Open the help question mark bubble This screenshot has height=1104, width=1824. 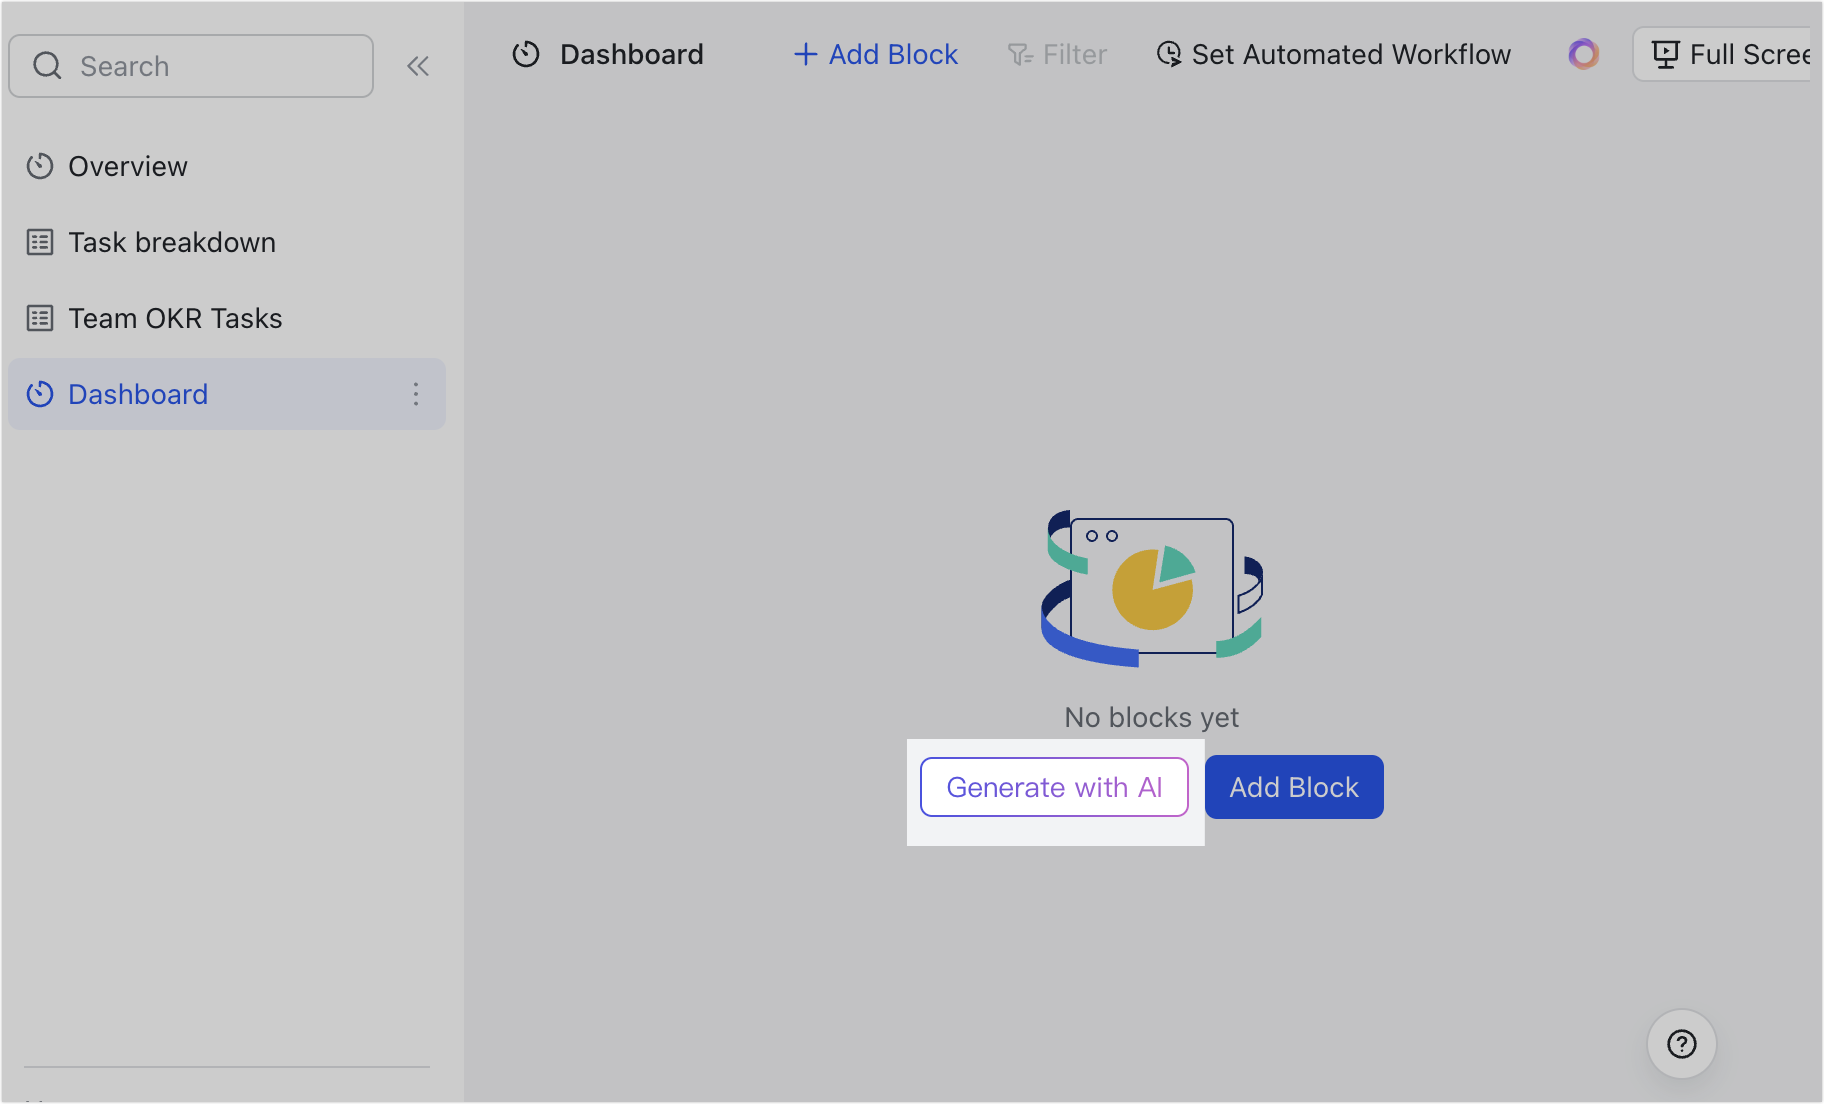pyautogui.click(x=1681, y=1044)
